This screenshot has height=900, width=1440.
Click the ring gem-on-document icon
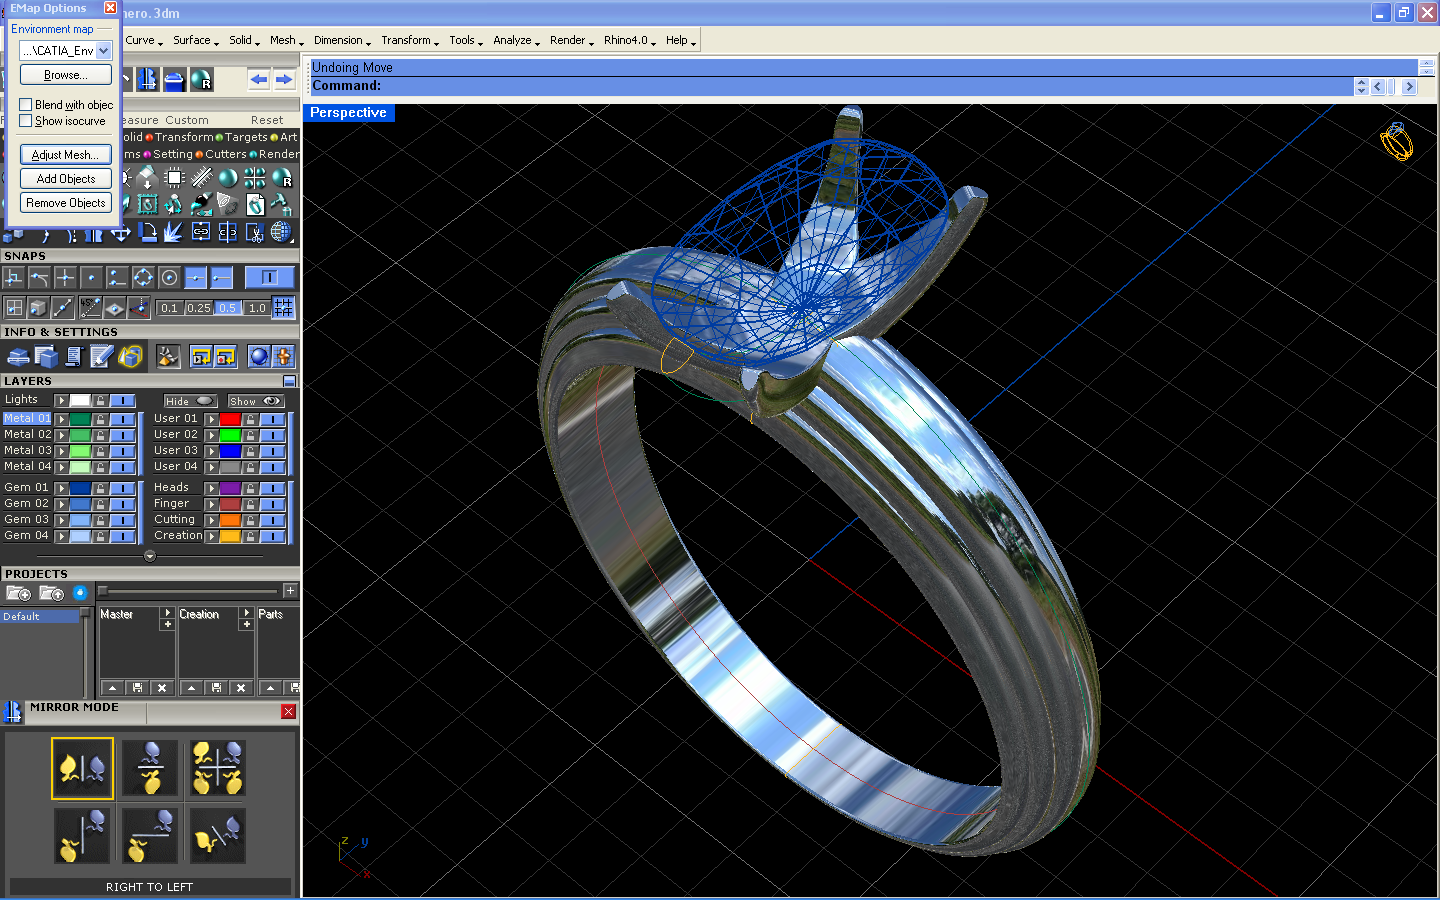(255, 204)
